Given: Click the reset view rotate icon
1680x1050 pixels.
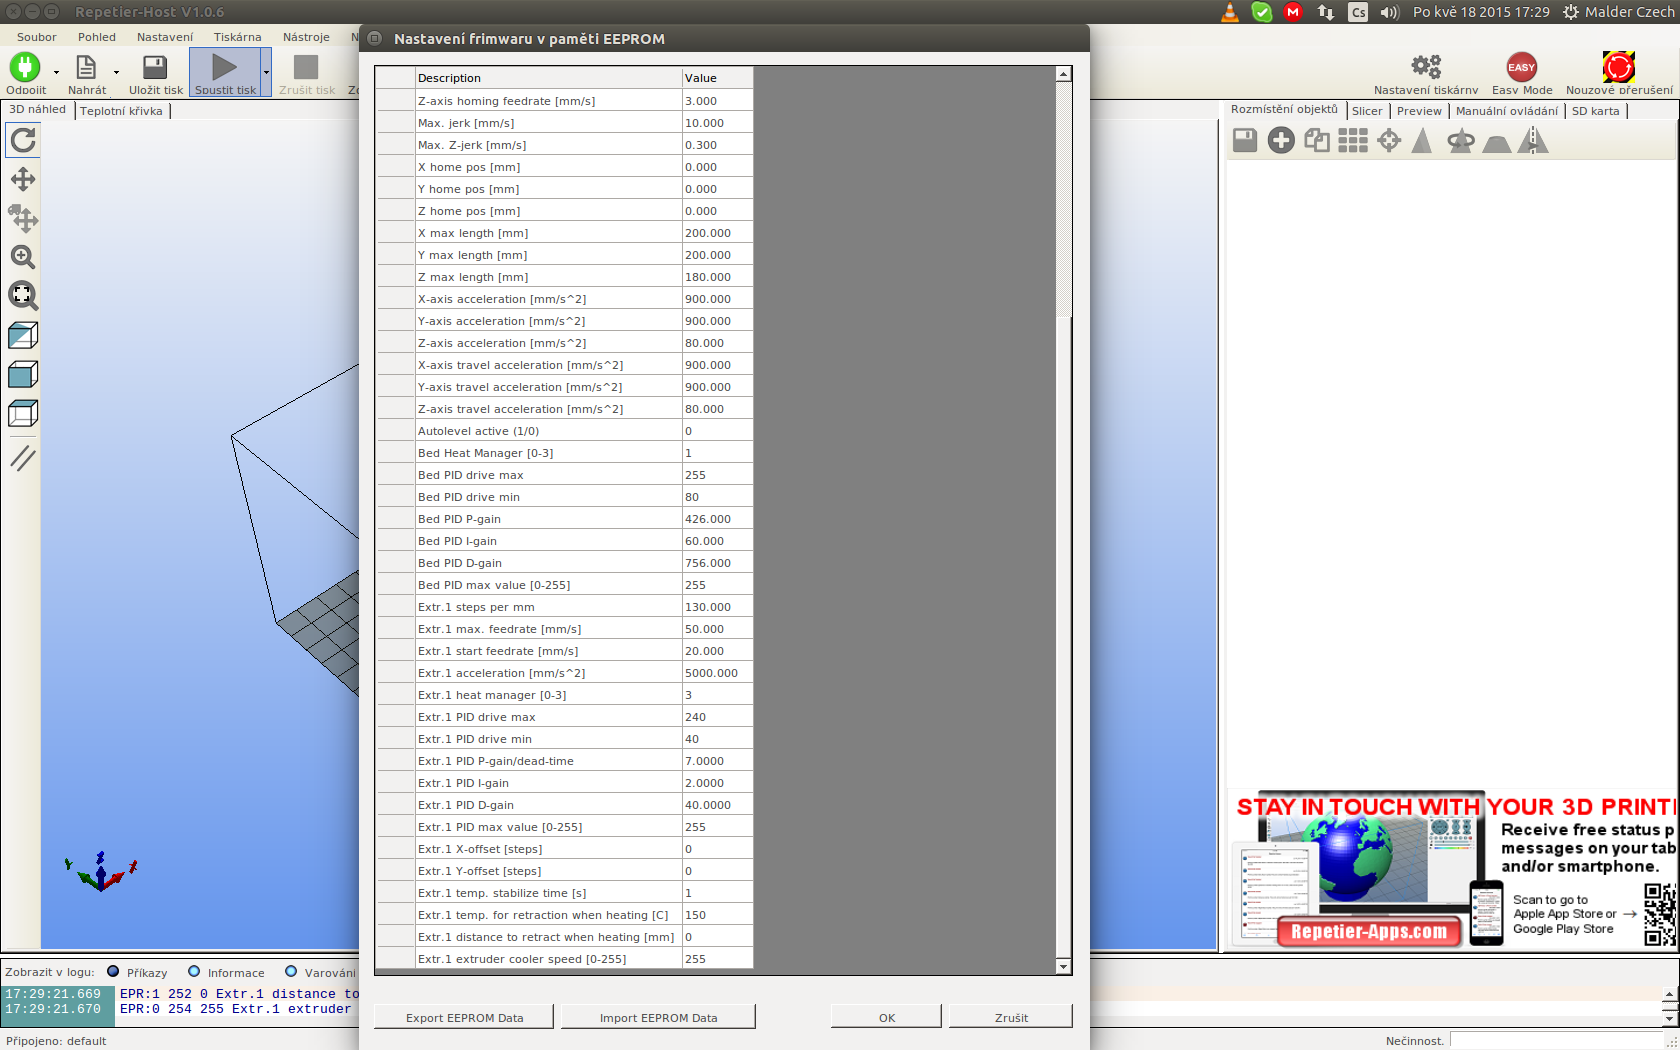Looking at the screenshot, I should [23, 140].
